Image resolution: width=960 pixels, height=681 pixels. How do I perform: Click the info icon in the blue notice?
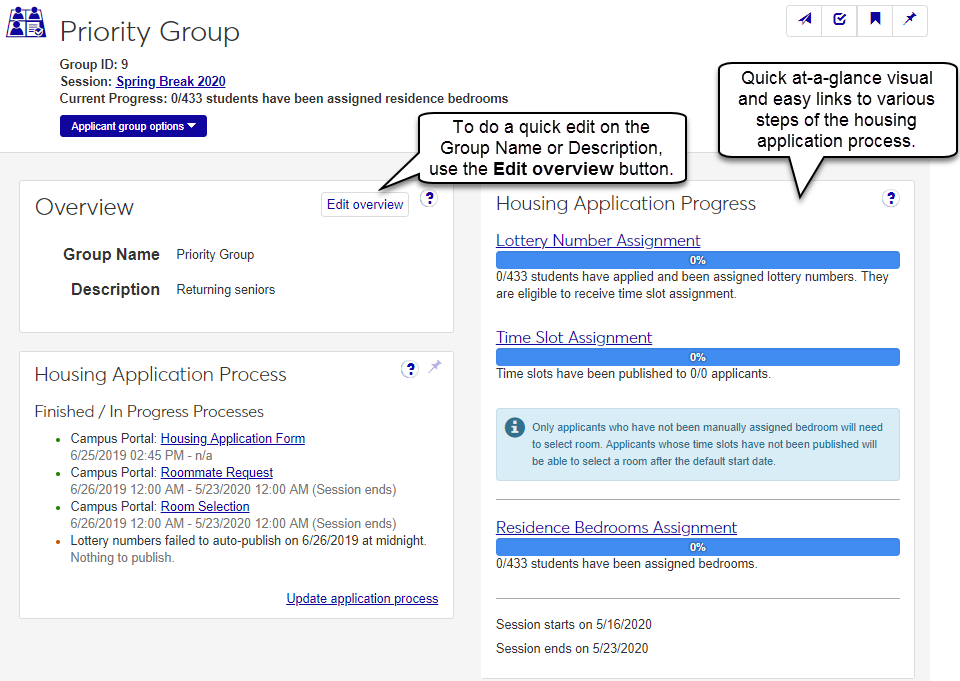pyautogui.click(x=514, y=428)
